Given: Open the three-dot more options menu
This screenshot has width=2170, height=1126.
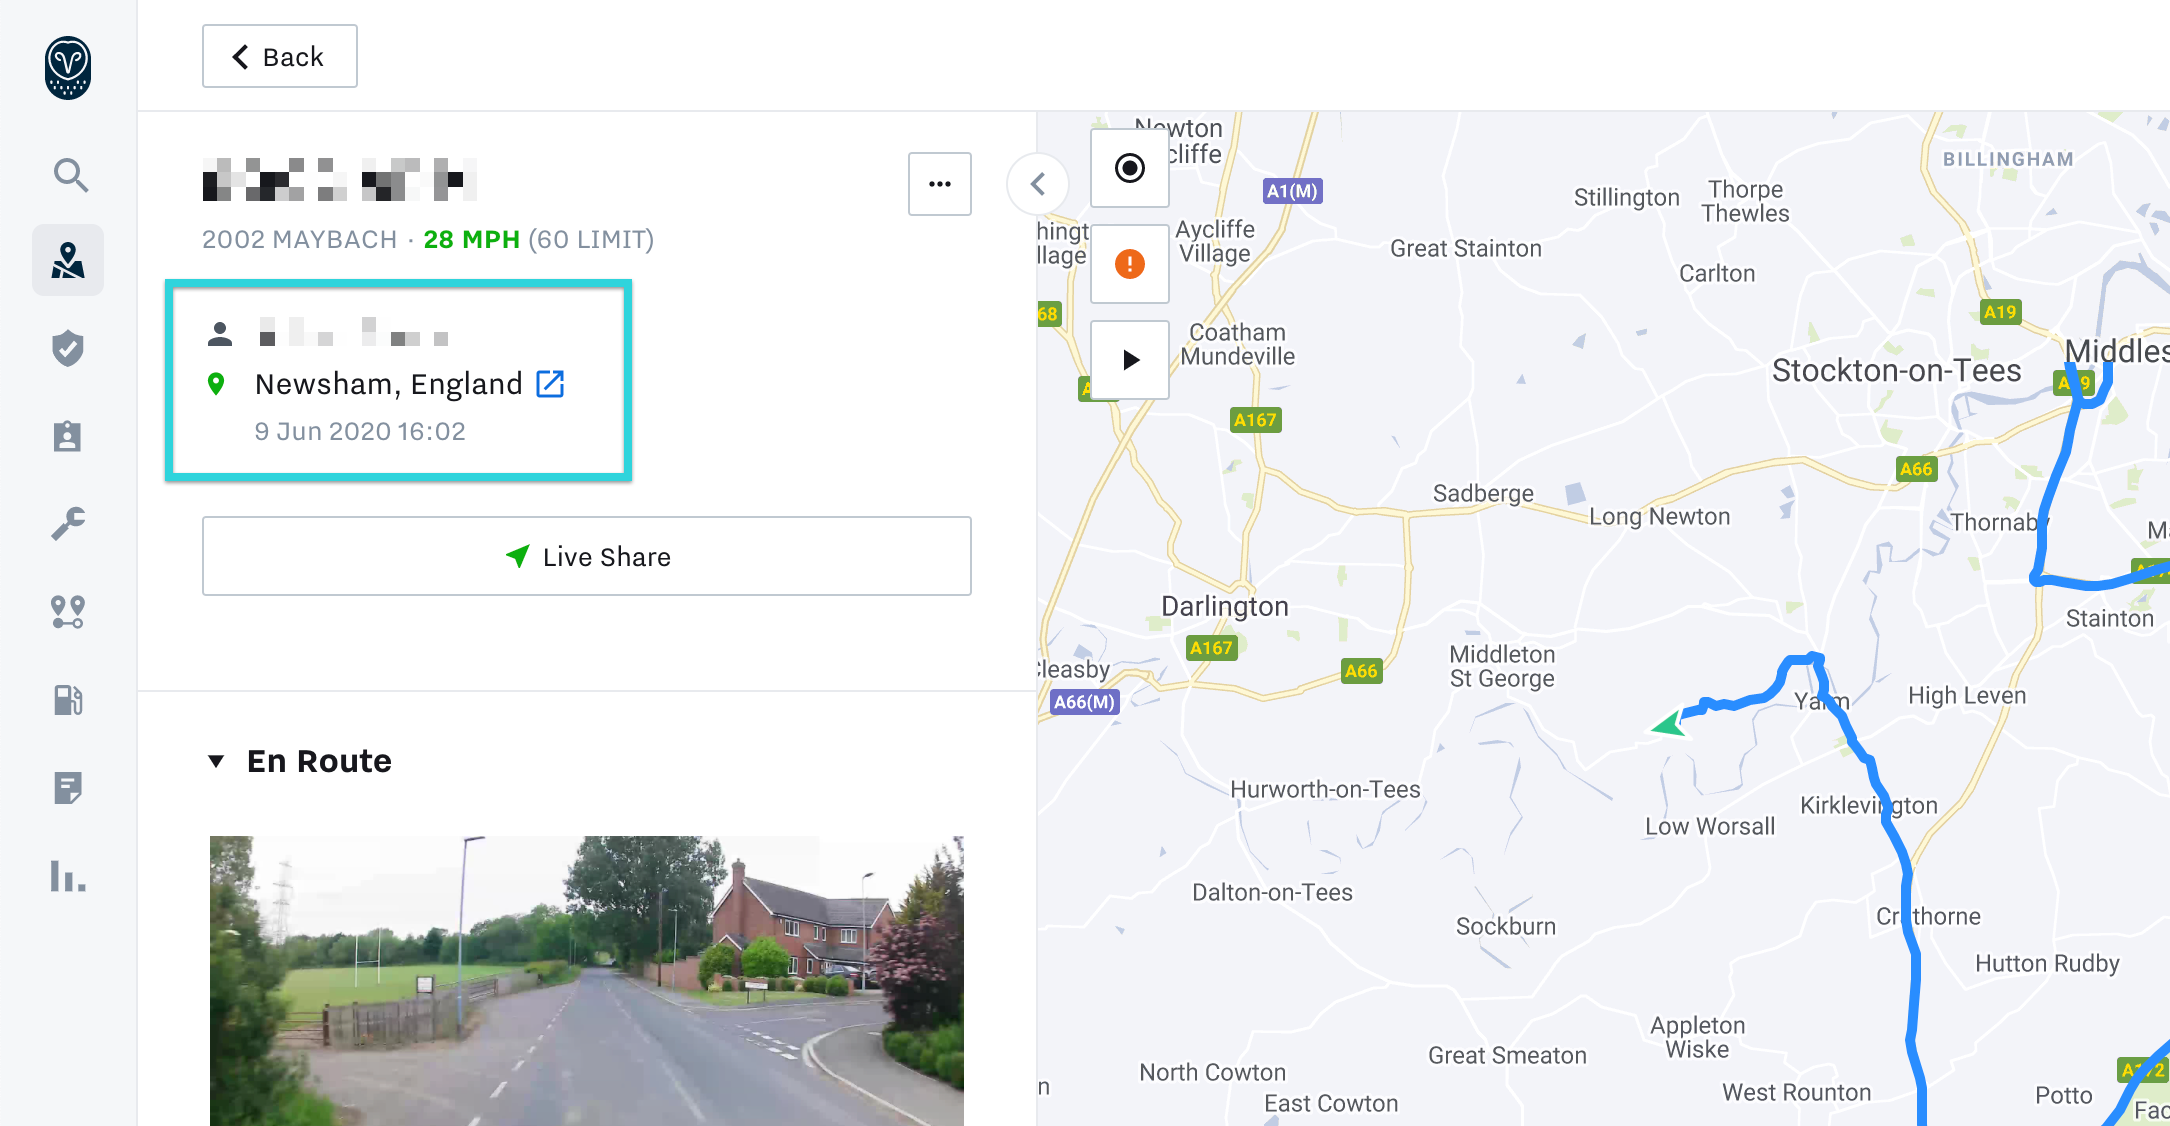Looking at the screenshot, I should [x=939, y=184].
